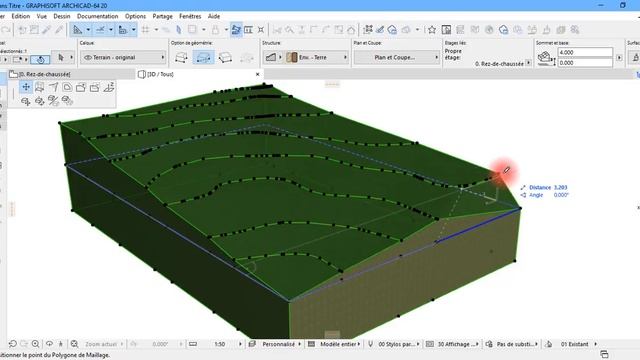Click the star favorites icon
This screenshot has width=640, height=360.
[x=432, y=30]
